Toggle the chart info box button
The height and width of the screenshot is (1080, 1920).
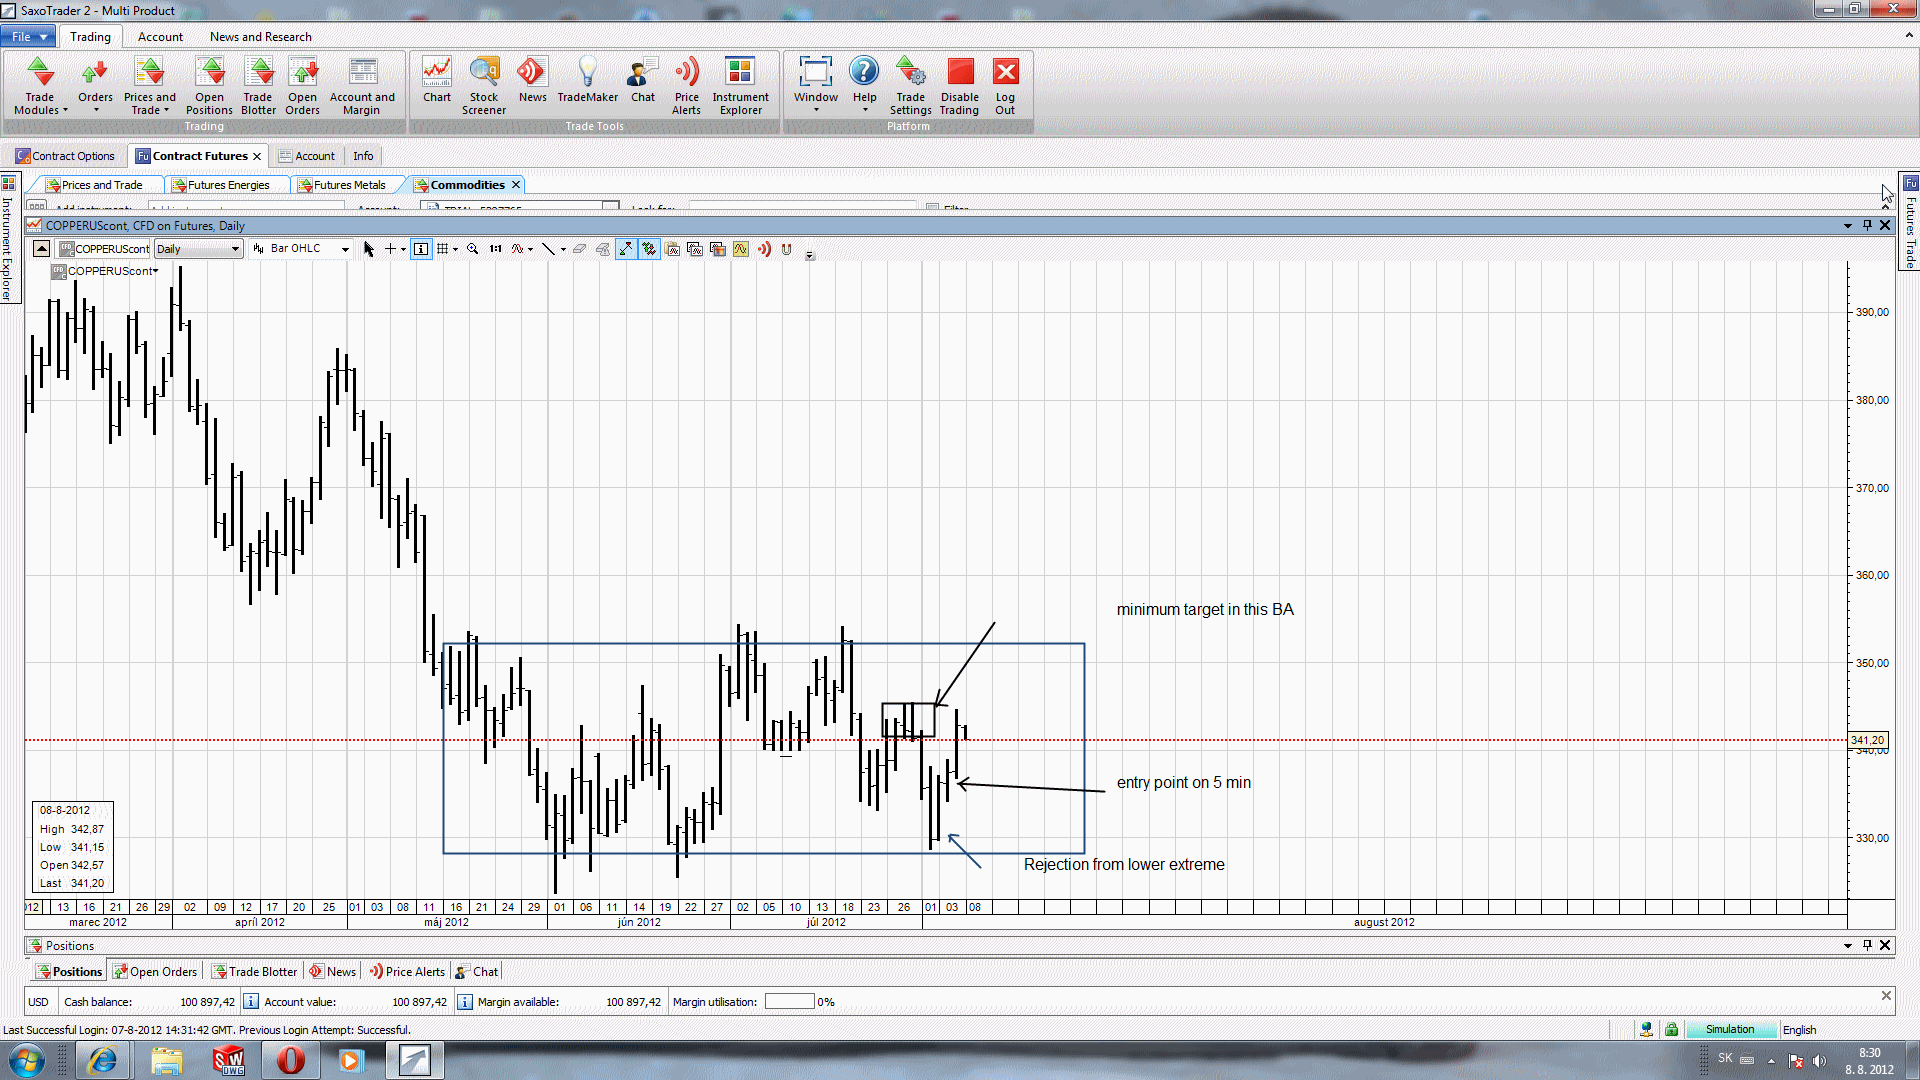click(x=421, y=249)
